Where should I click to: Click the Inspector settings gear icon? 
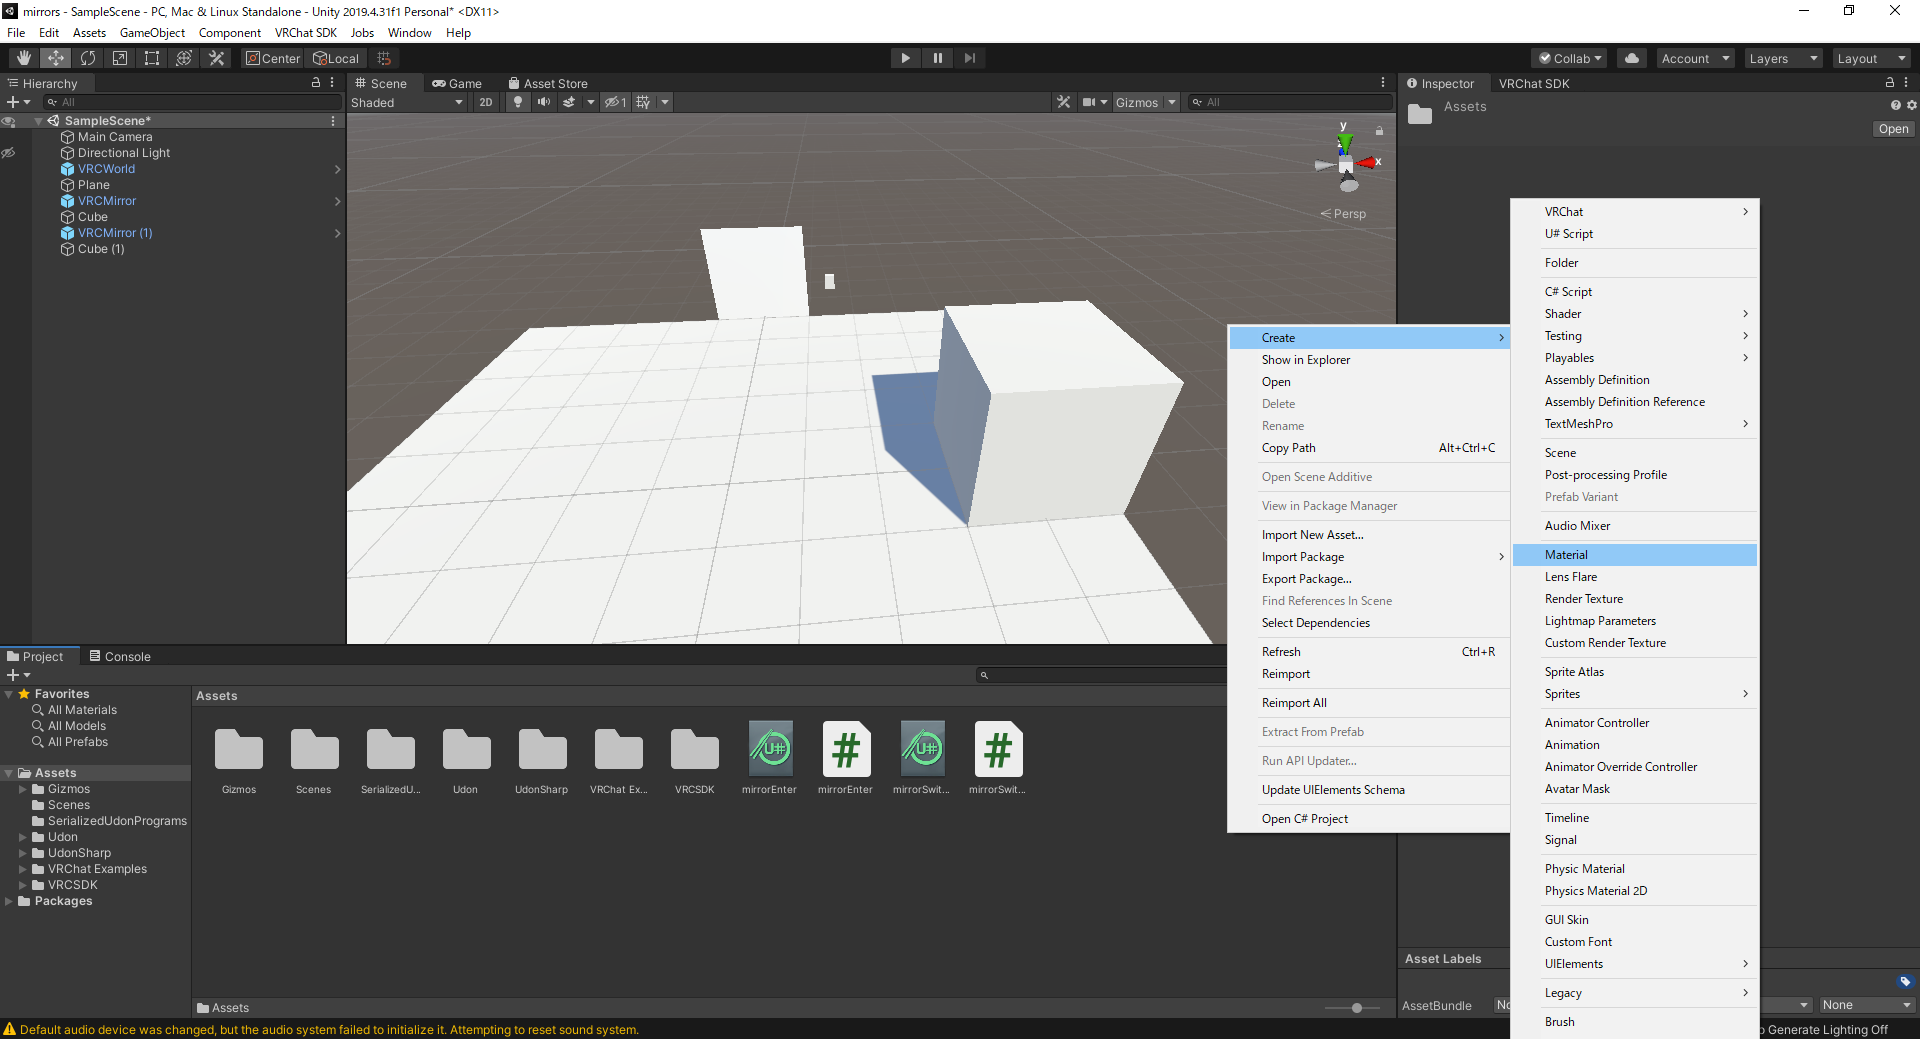tap(1912, 105)
